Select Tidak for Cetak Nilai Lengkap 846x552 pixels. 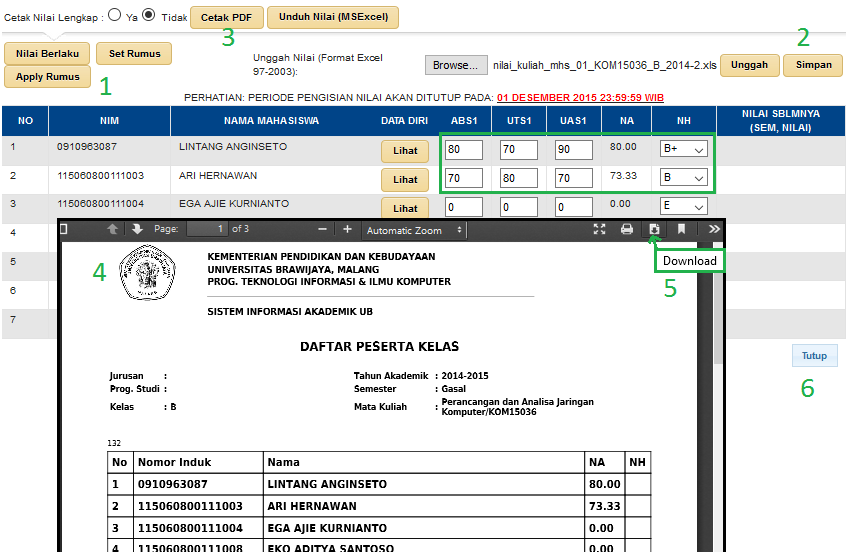click(148, 15)
